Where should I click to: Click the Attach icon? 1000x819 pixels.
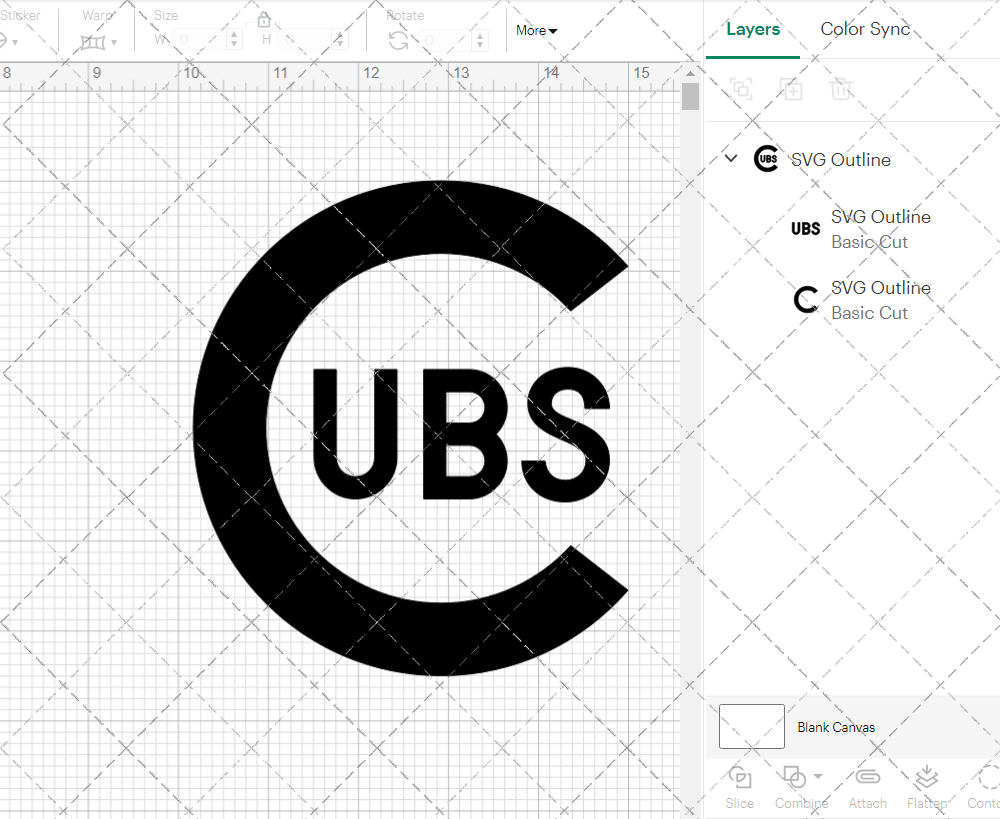pyautogui.click(x=867, y=788)
